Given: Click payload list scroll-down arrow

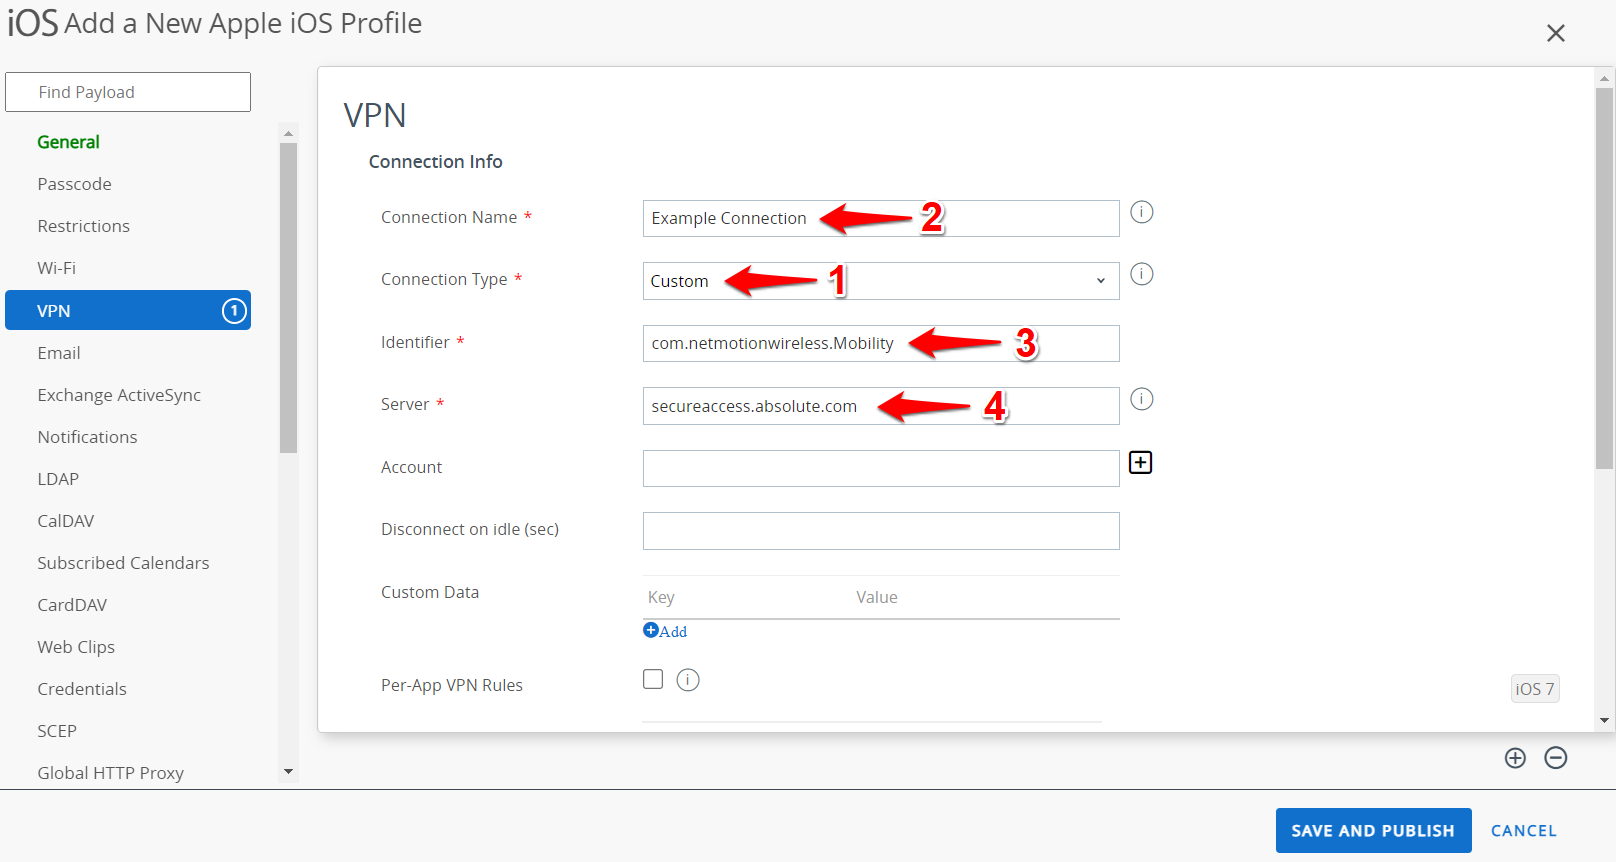Looking at the screenshot, I should [288, 772].
